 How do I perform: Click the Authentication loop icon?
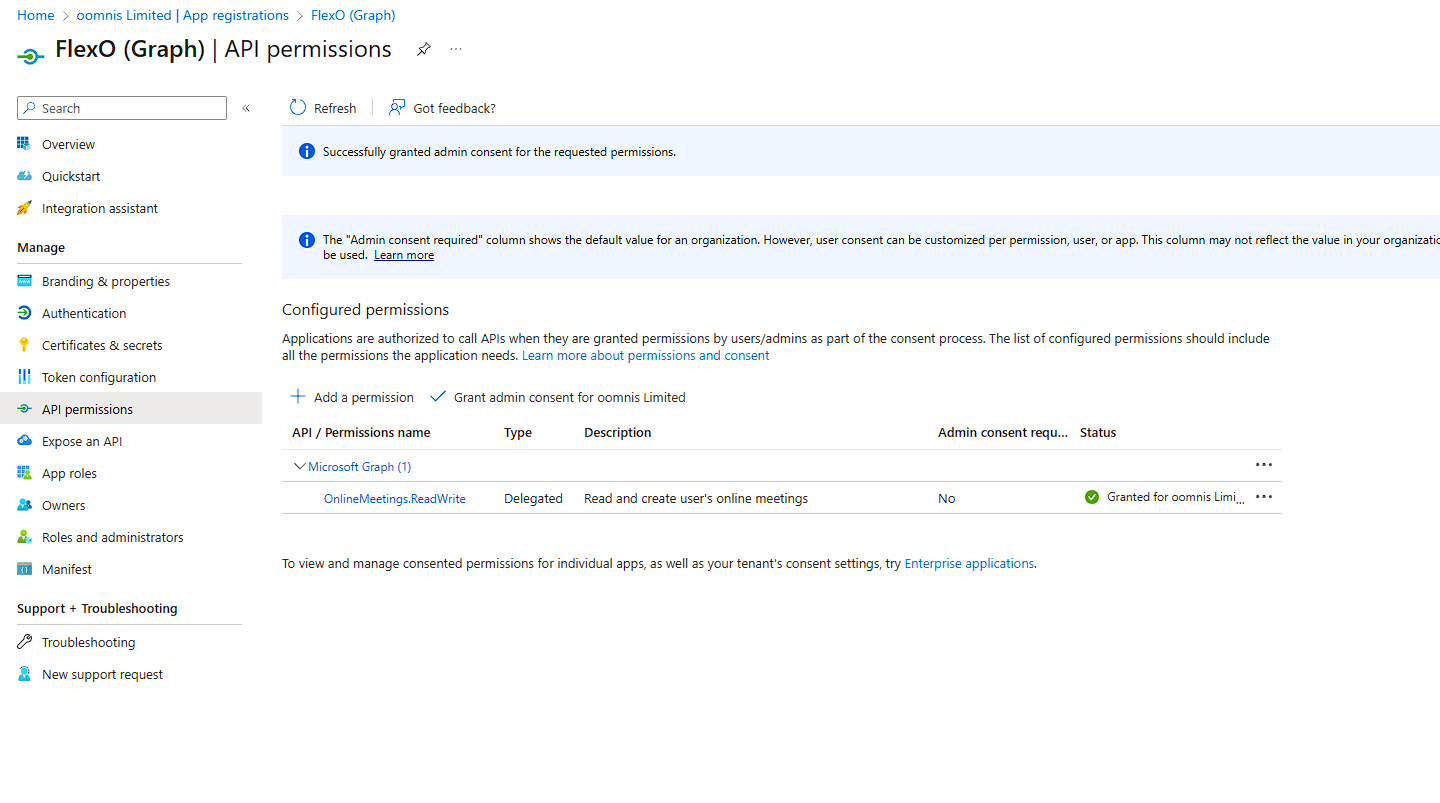25,313
